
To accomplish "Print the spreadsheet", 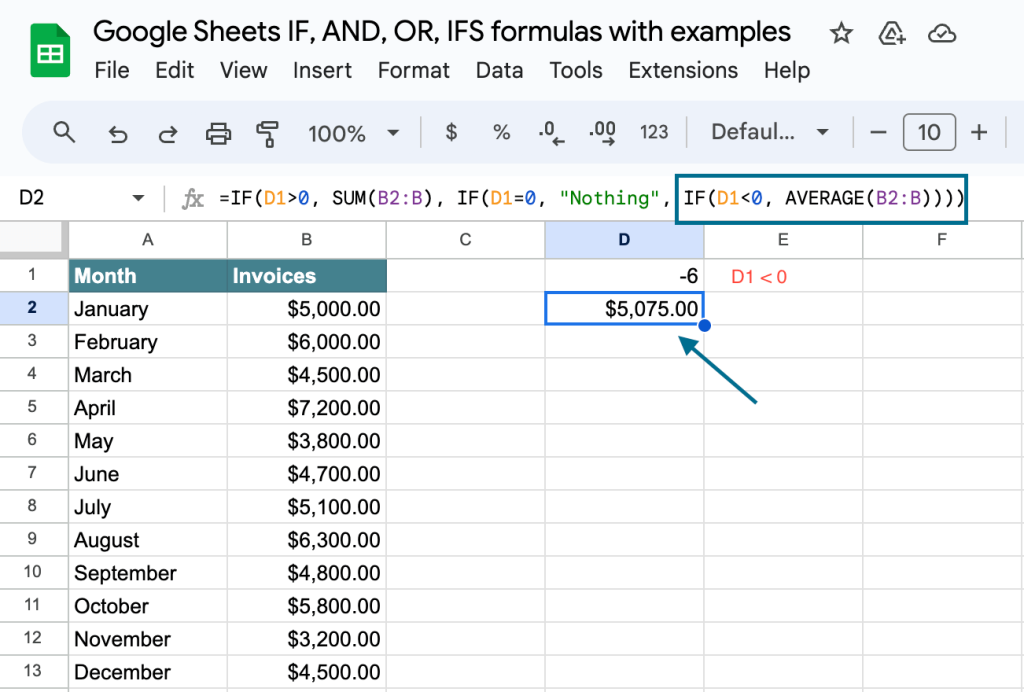I will click(218, 133).
